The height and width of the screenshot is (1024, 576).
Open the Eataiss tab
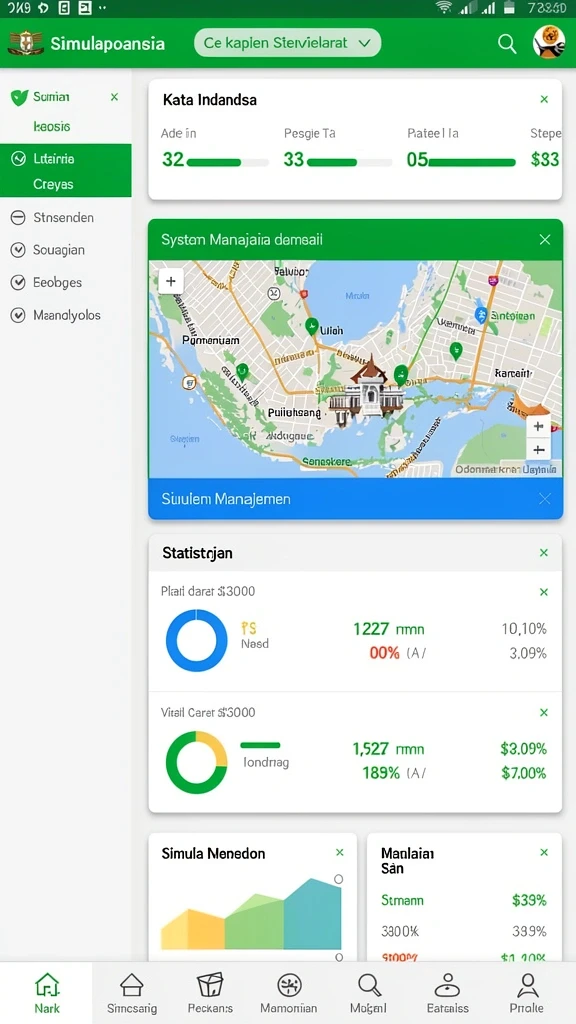[x=448, y=993]
